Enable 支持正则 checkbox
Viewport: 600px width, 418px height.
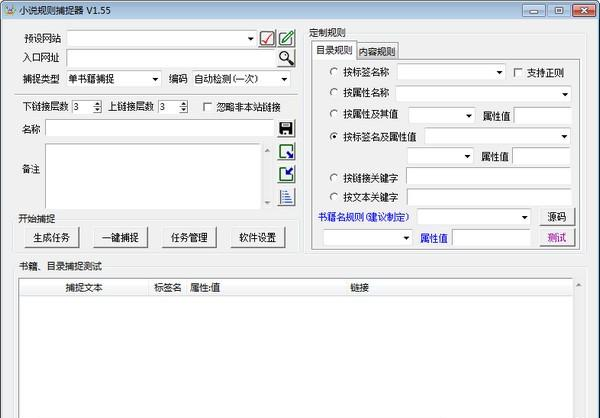click(518, 72)
